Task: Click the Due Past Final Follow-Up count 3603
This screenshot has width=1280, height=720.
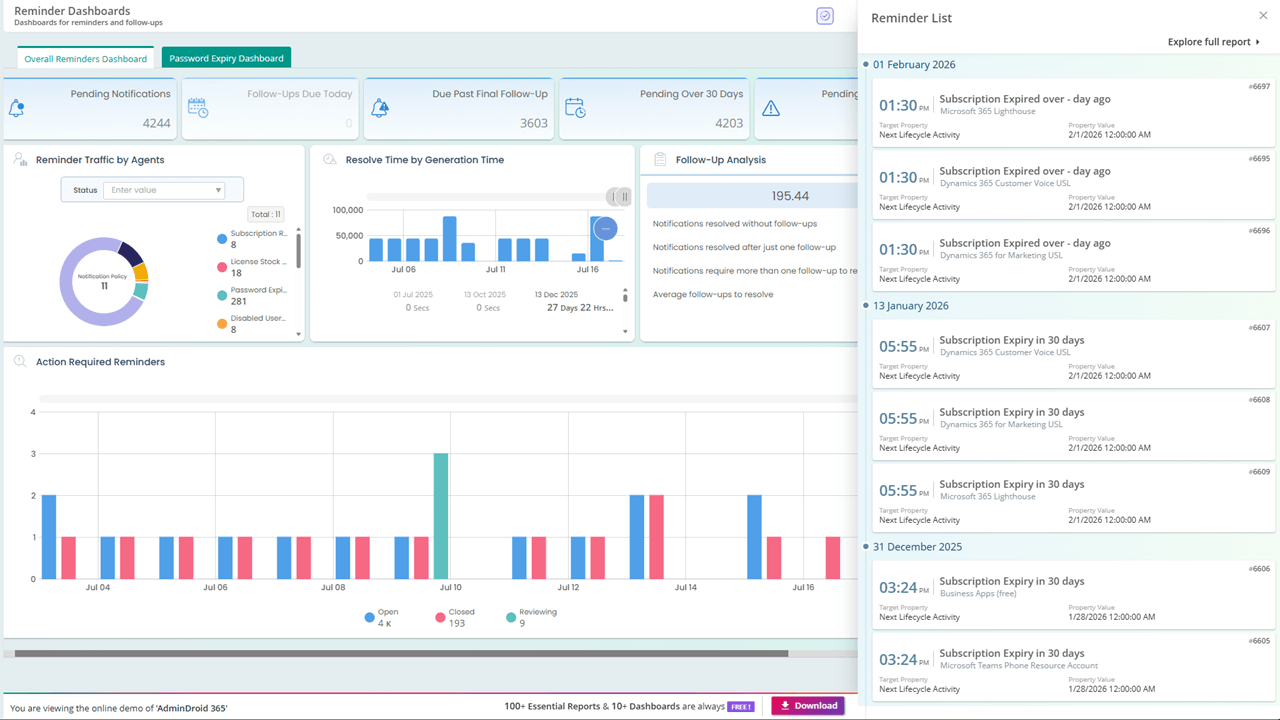Action: click(x=534, y=123)
